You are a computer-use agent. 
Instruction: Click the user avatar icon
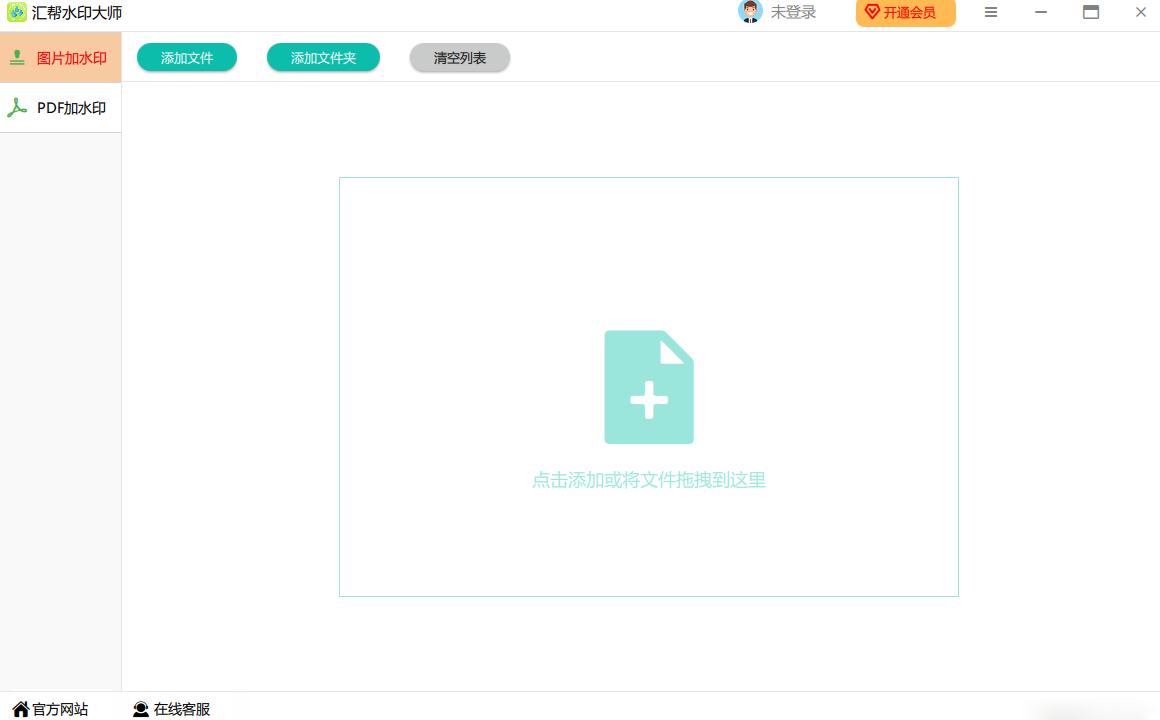point(749,12)
